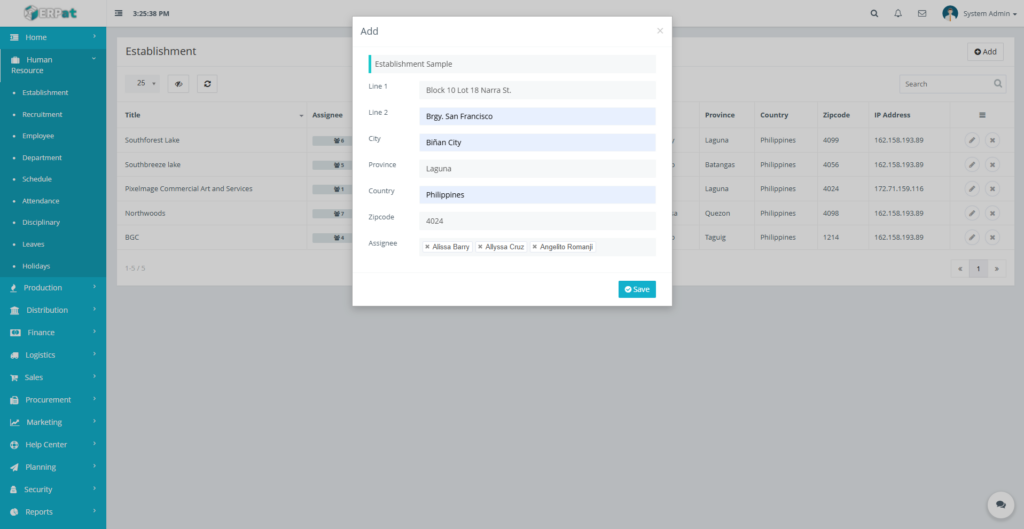This screenshot has height=529, width=1024.
Task: Open the chat bubble widget
Action: pos(1000,504)
